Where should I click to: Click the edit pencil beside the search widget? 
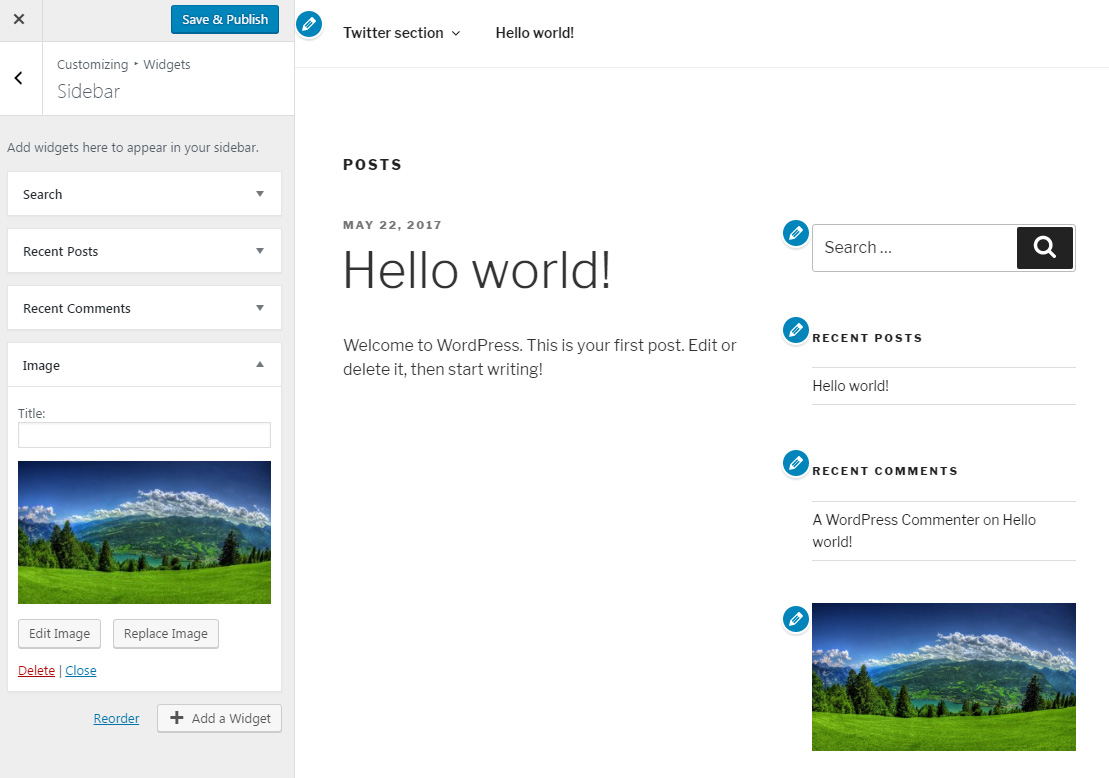coord(795,232)
